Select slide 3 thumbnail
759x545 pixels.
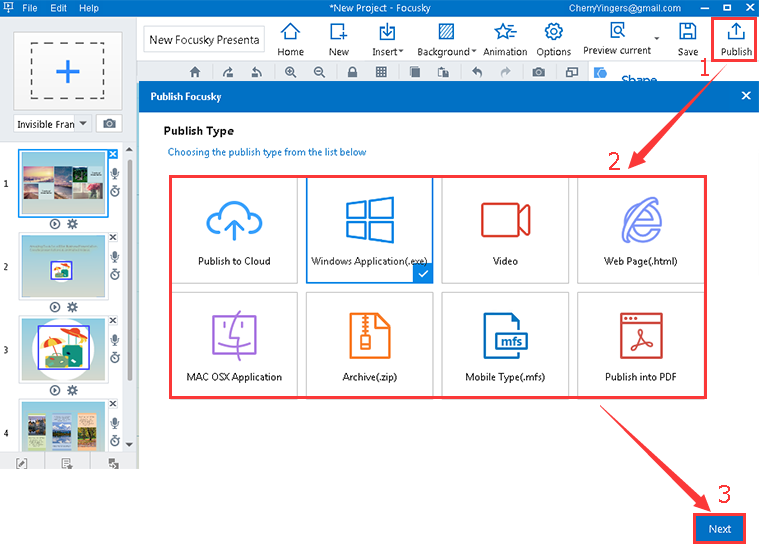coord(63,349)
